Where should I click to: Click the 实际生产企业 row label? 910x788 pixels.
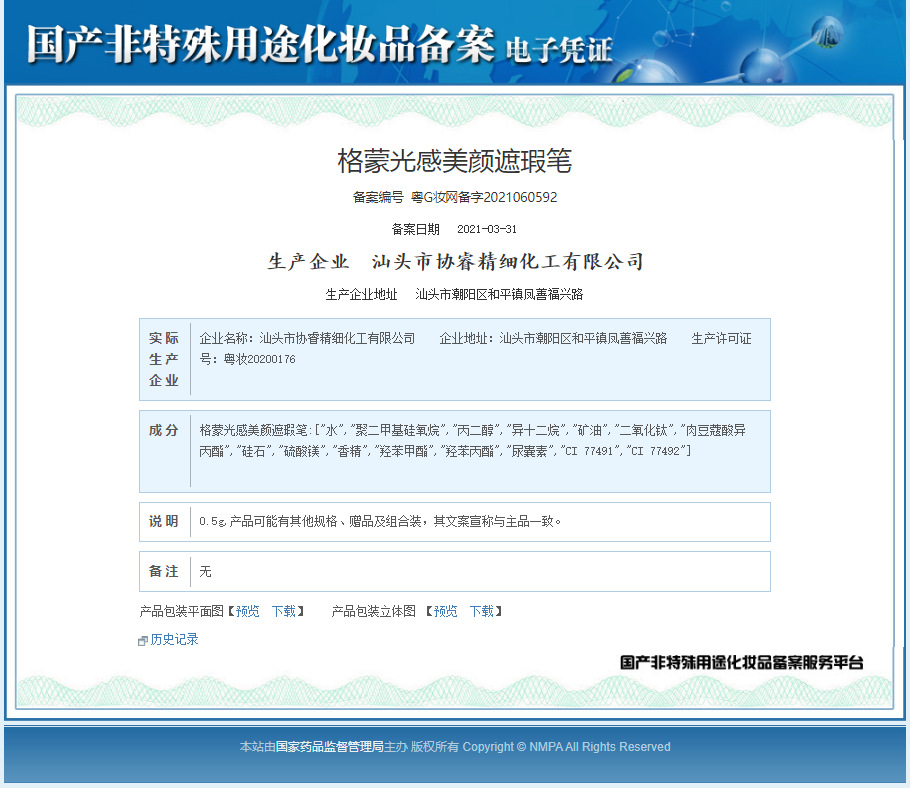pos(164,359)
